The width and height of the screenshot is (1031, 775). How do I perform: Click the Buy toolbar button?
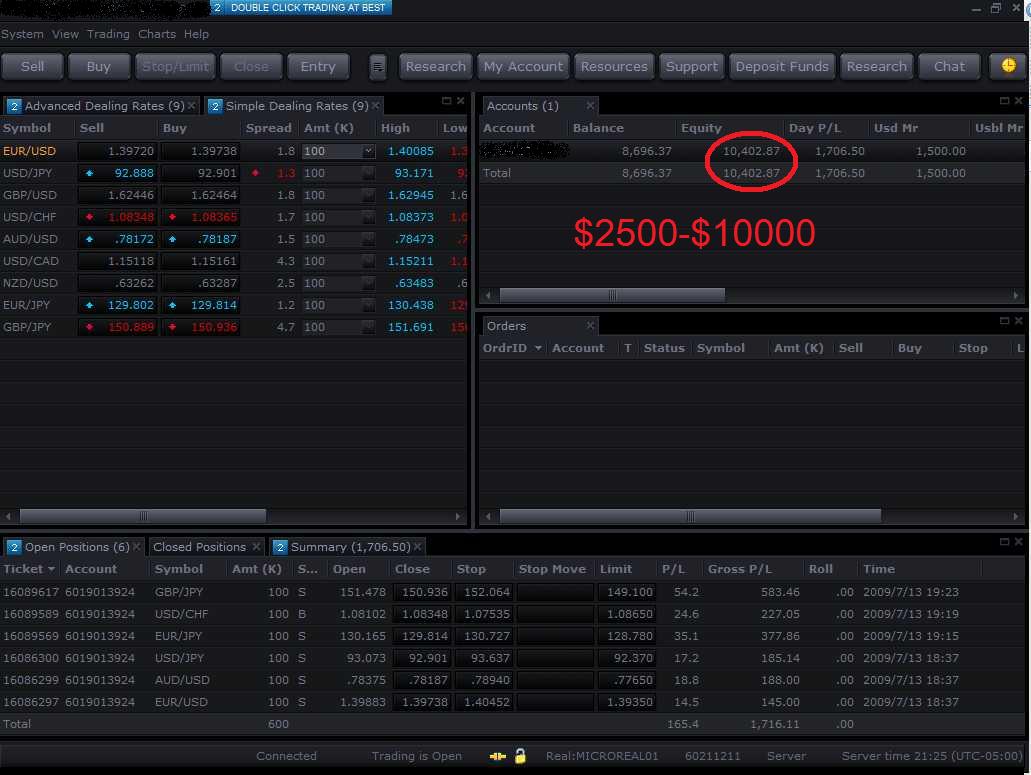99,66
